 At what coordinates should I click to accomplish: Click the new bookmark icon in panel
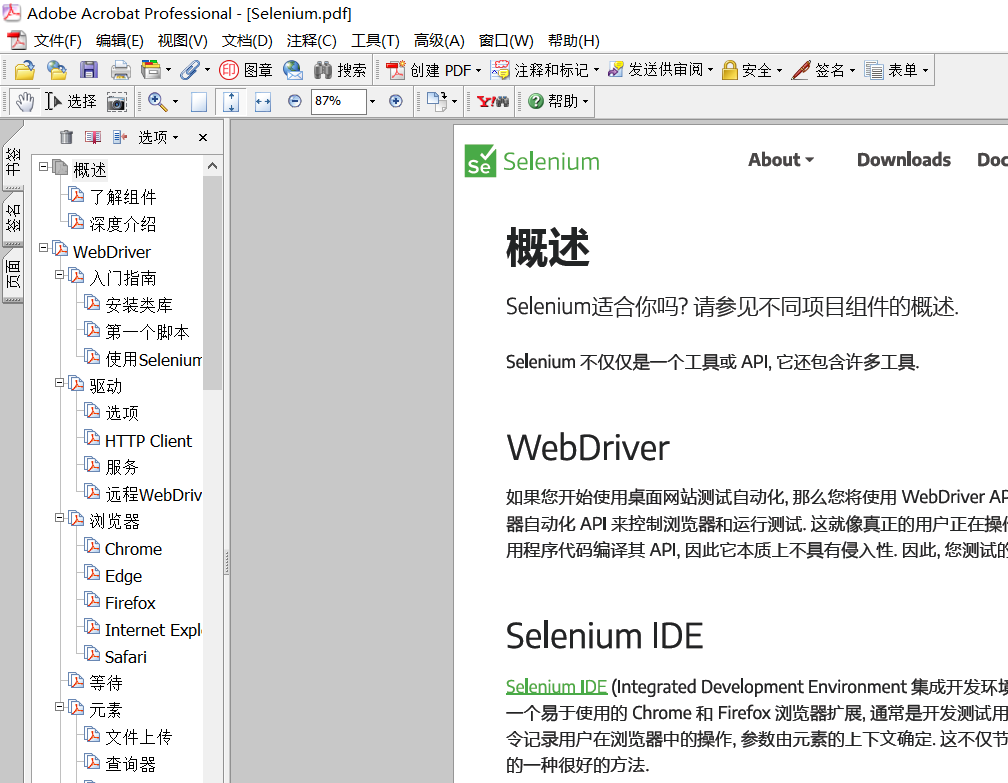point(93,137)
